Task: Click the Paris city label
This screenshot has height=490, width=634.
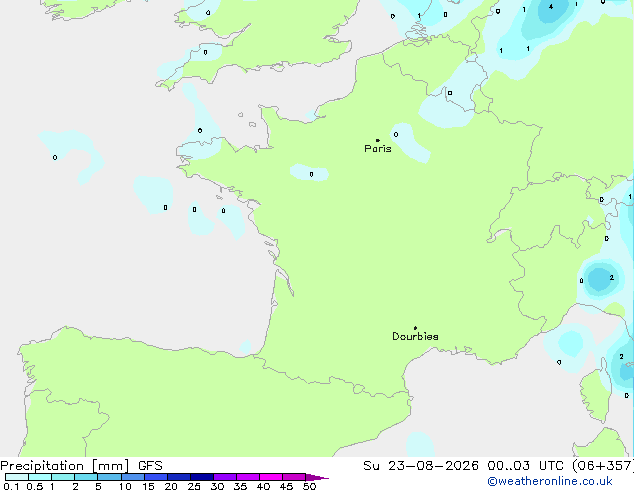Action: click(x=378, y=149)
